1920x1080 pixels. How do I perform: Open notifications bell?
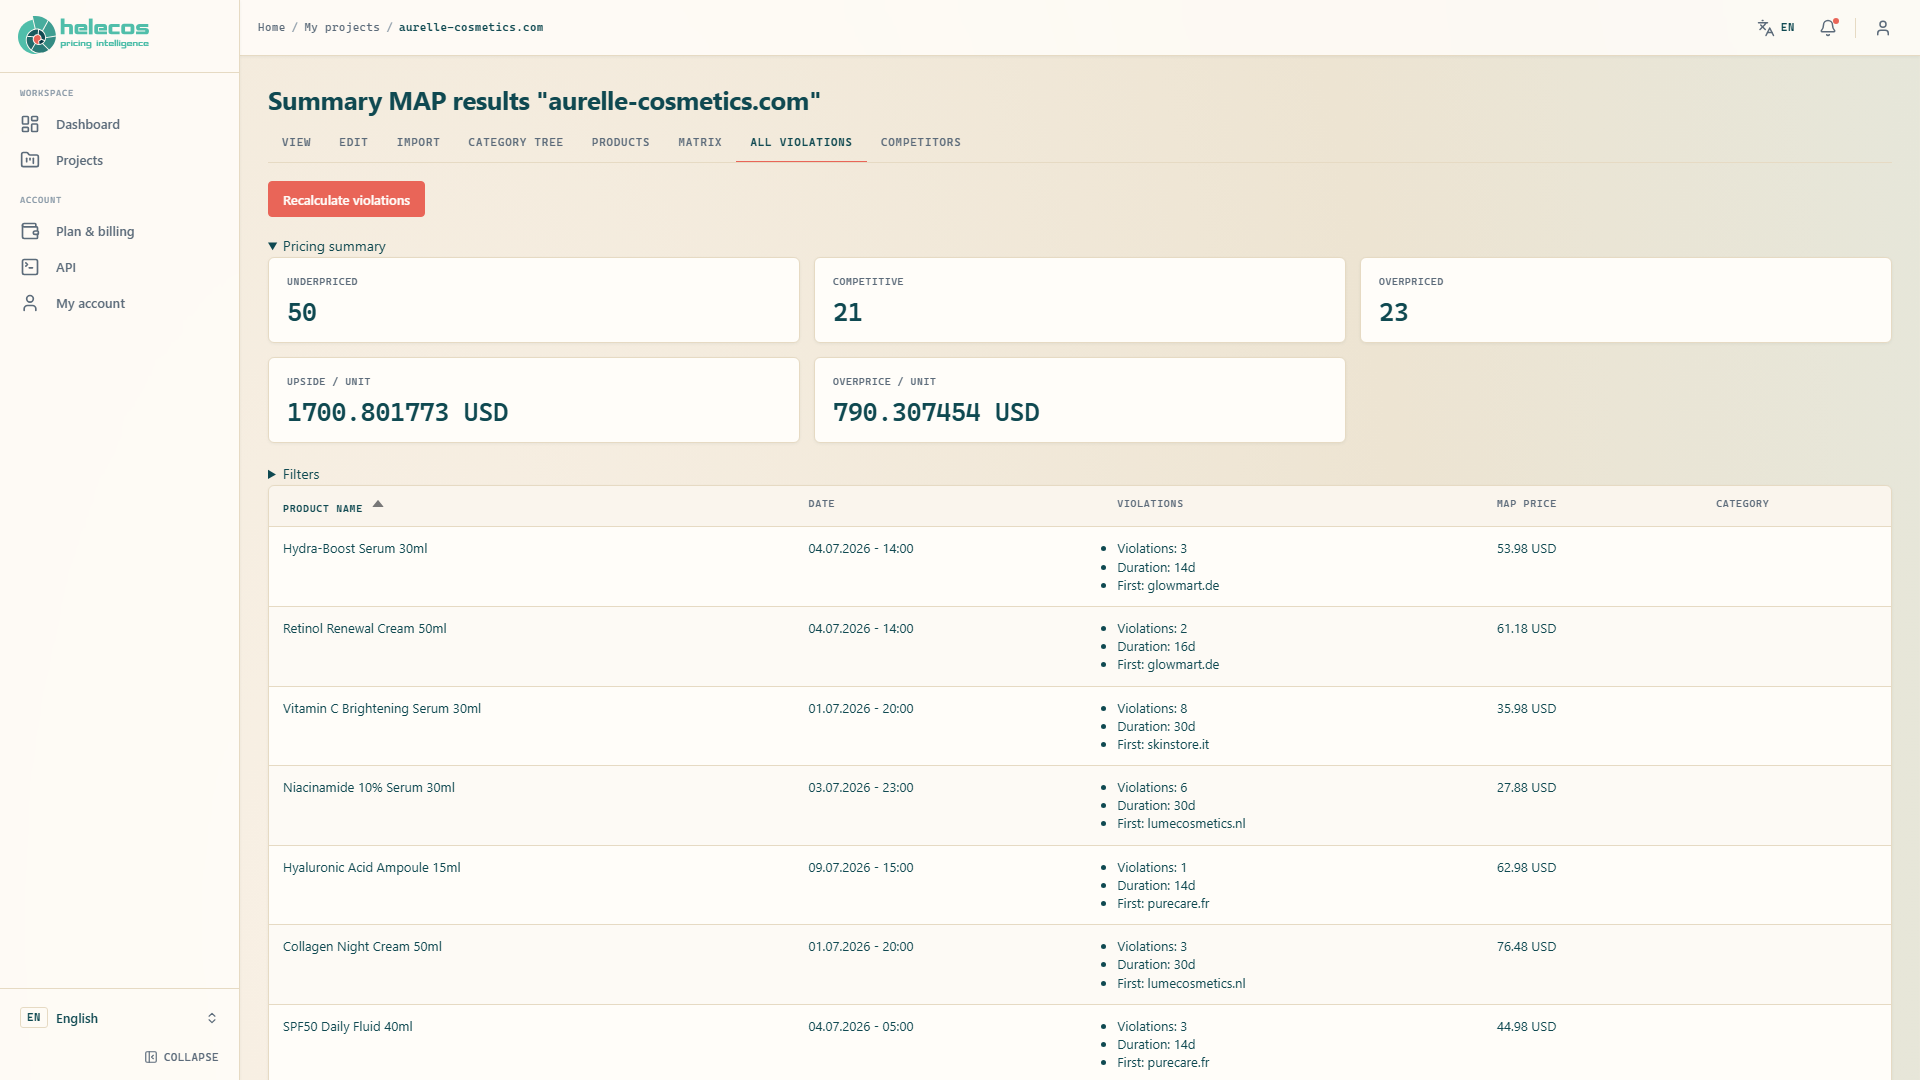[1828, 28]
